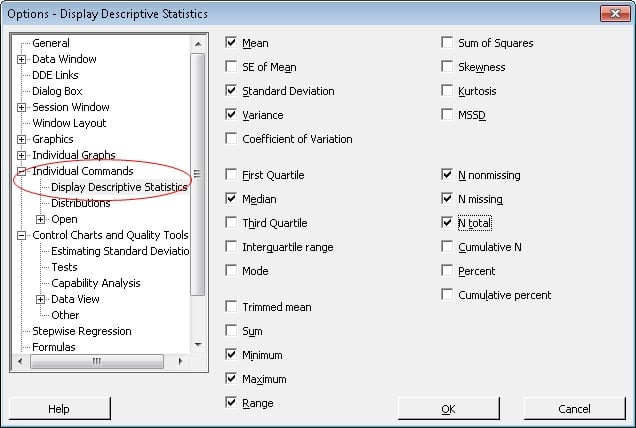The image size is (636, 428).
Task: Enable the Skewness statistic
Action: 448,67
